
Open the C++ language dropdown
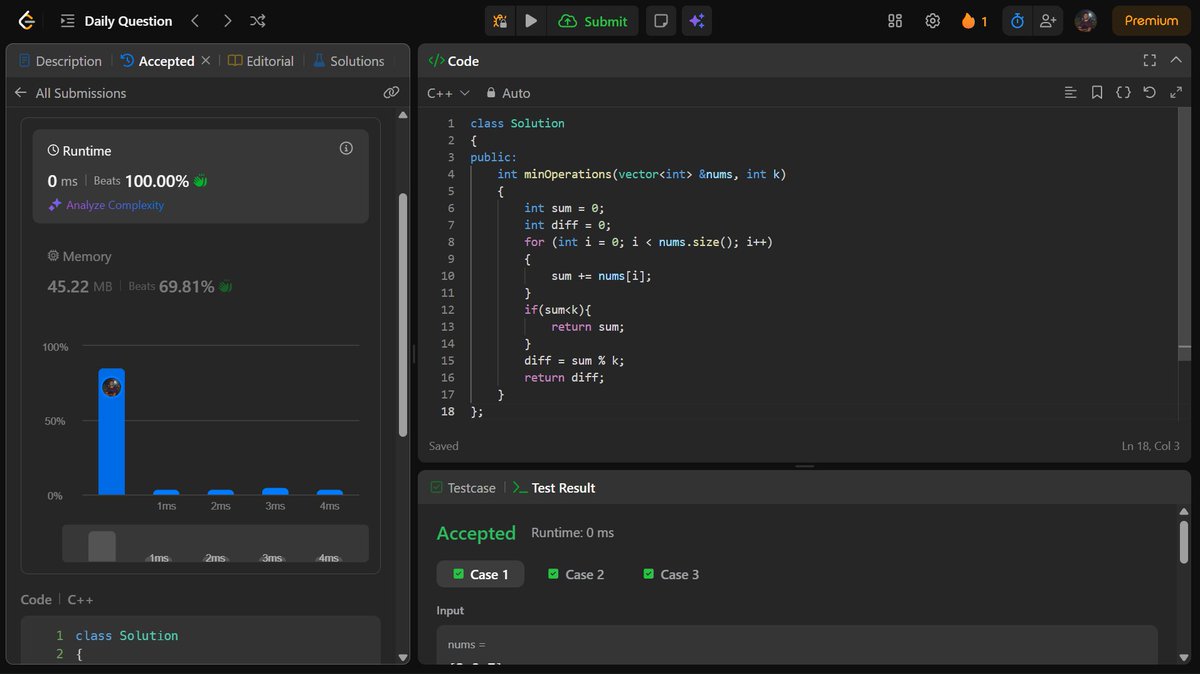pos(448,93)
